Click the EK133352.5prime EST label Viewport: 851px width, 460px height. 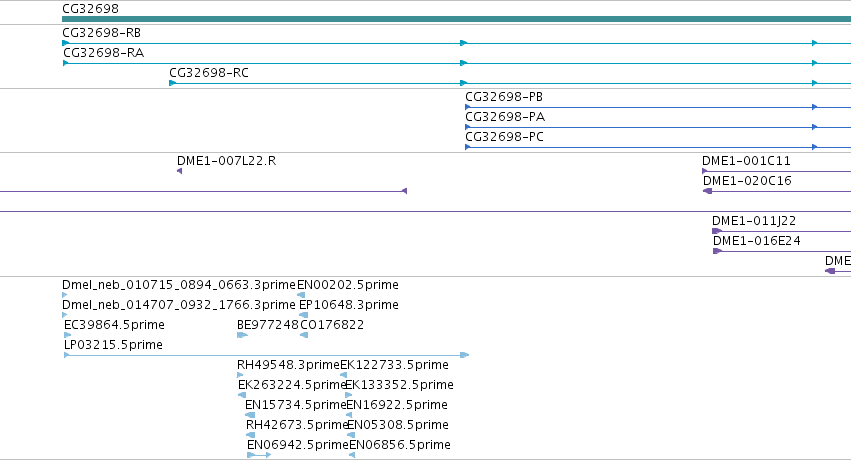[399, 385]
